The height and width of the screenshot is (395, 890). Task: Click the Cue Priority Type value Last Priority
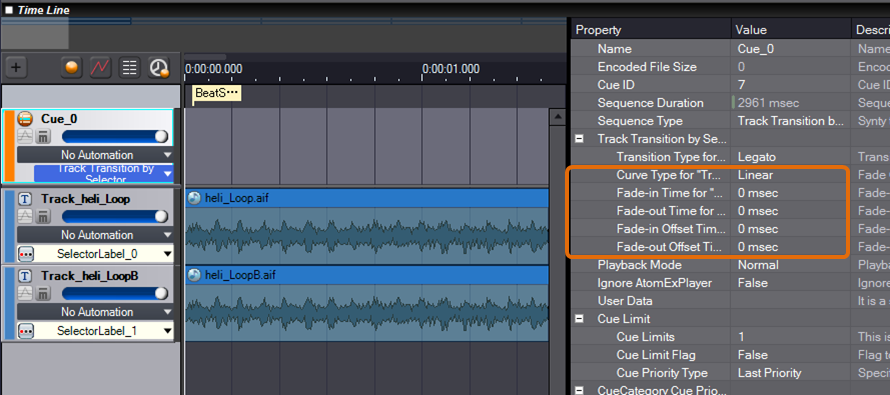coord(791,373)
